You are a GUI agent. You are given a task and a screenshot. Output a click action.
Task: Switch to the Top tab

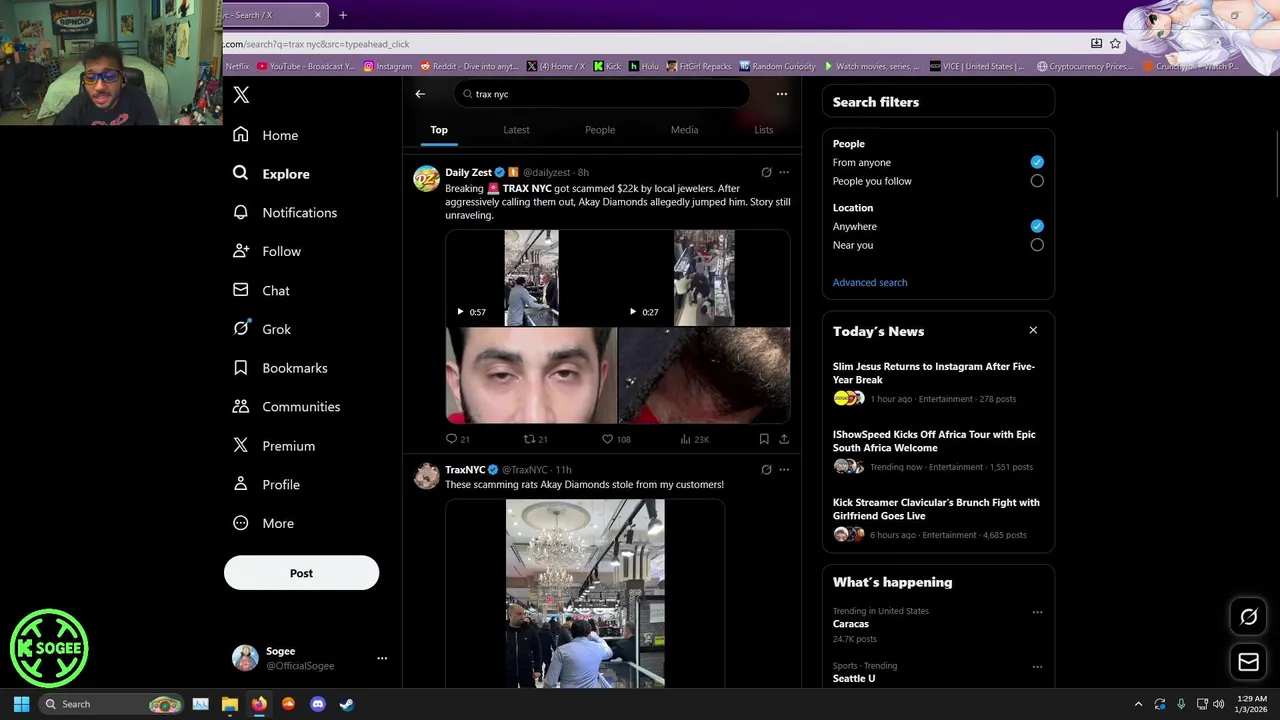coord(439,130)
